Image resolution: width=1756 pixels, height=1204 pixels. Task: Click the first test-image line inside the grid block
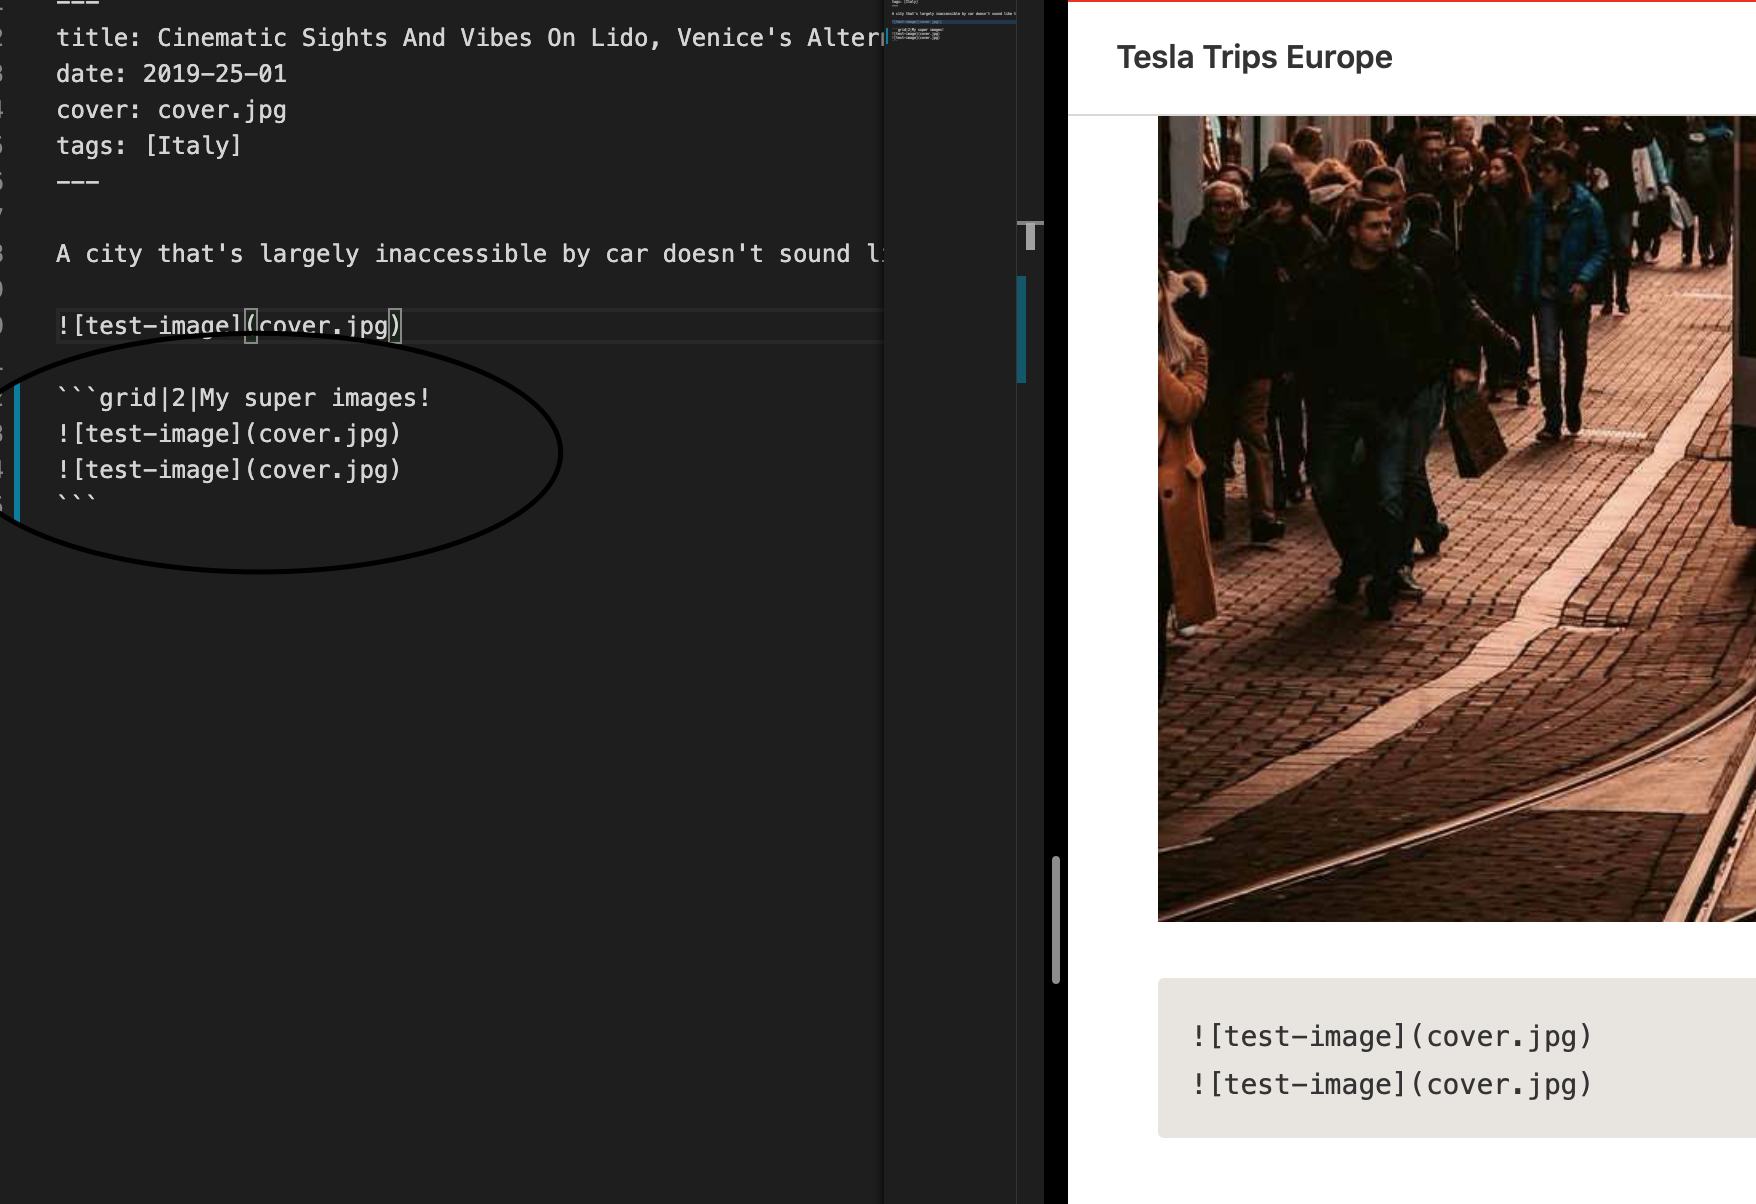coord(229,434)
